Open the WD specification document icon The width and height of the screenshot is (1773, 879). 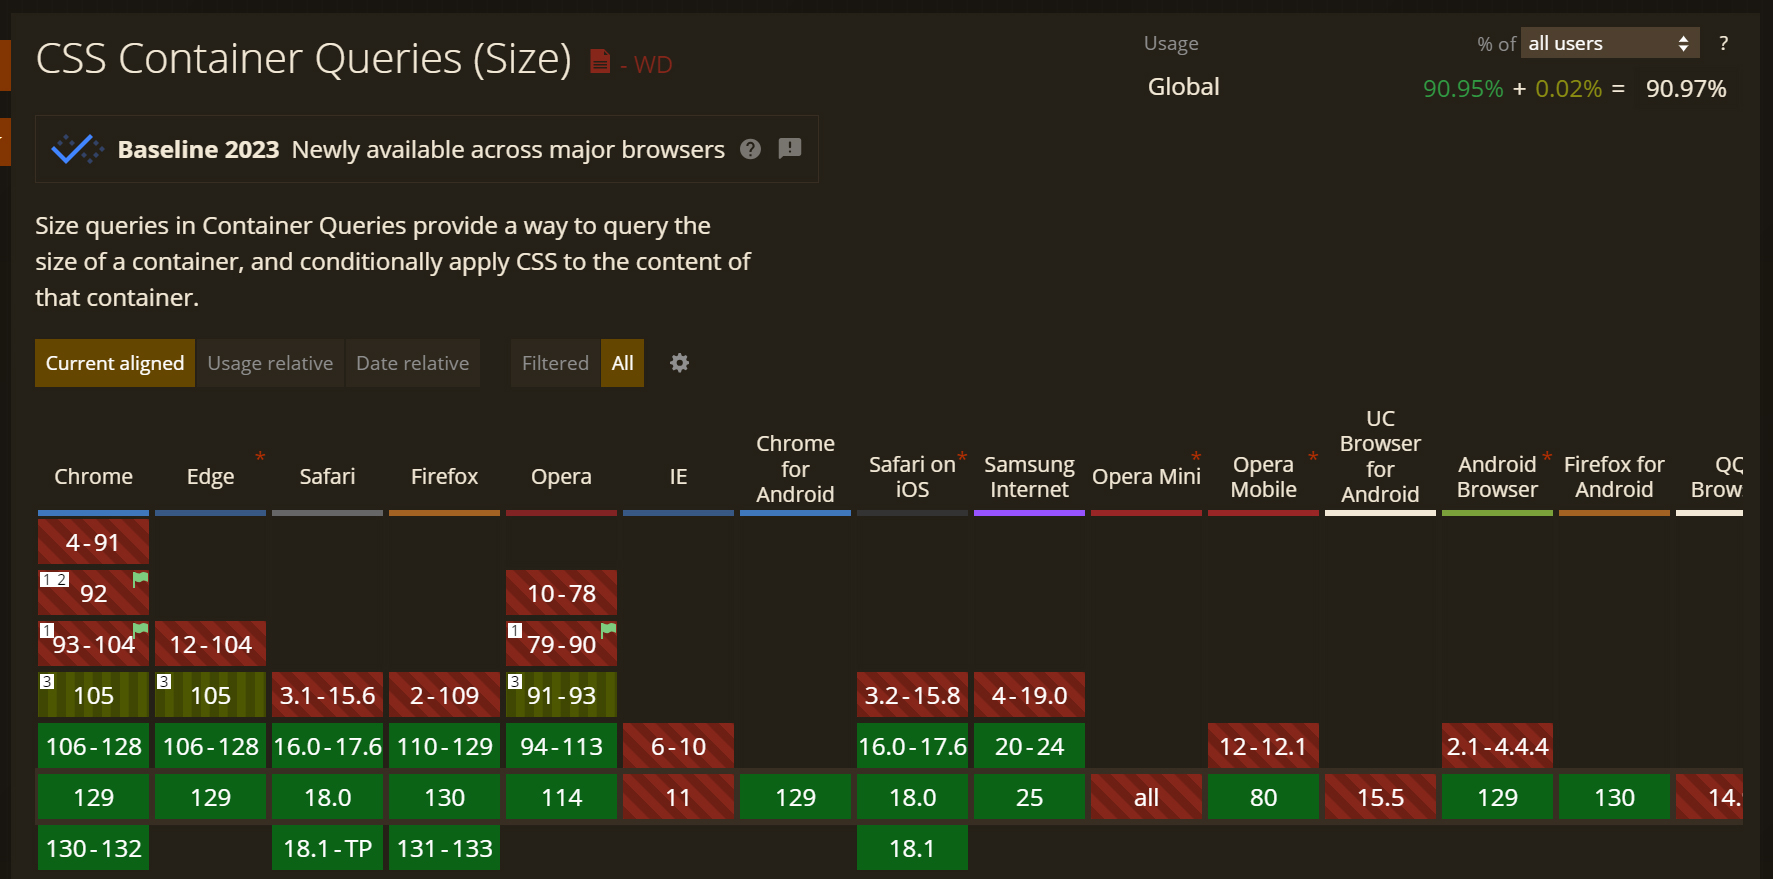600,62
